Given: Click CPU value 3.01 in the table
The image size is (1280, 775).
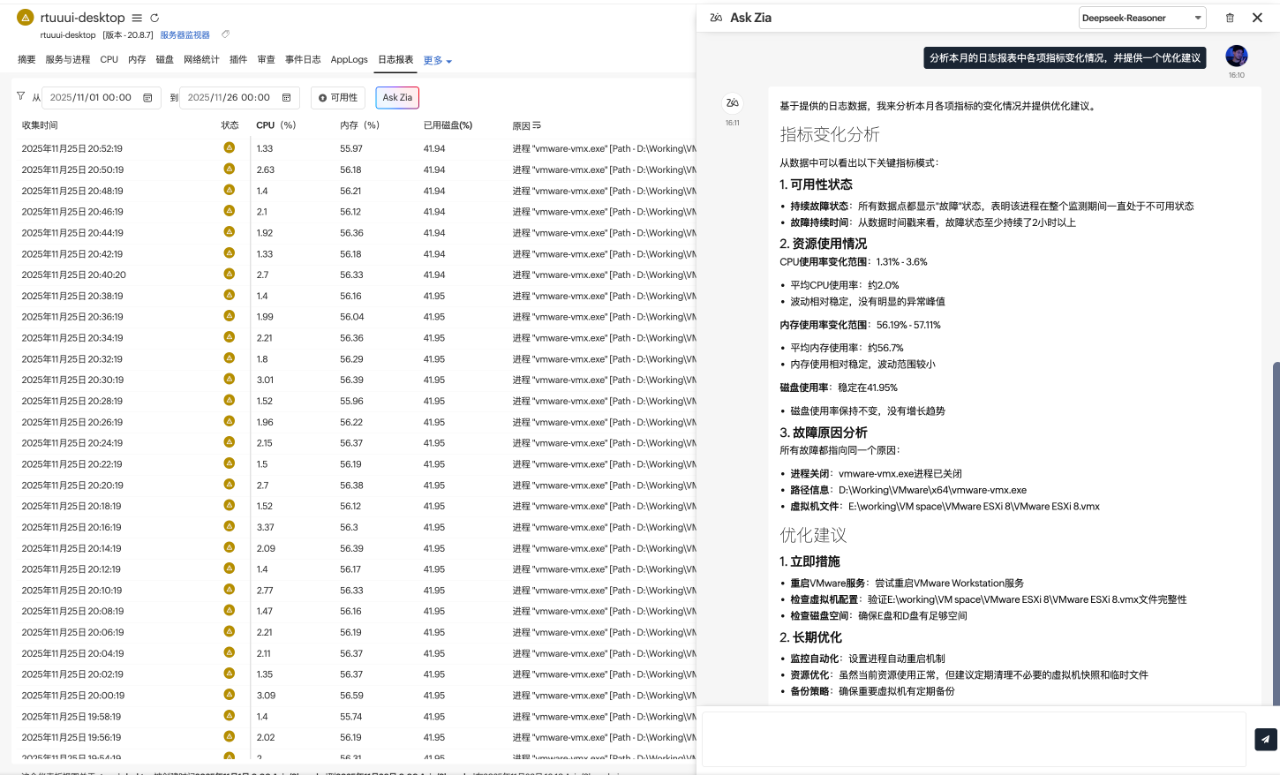Looking at the screenshot, I should (x=265, y=380).
